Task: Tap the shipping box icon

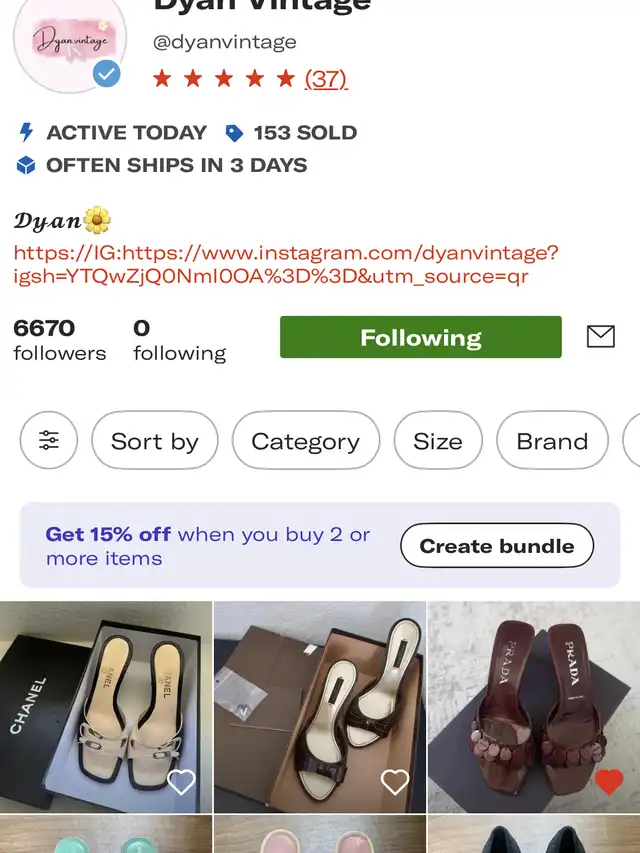Action: click(x=27, y=165)
